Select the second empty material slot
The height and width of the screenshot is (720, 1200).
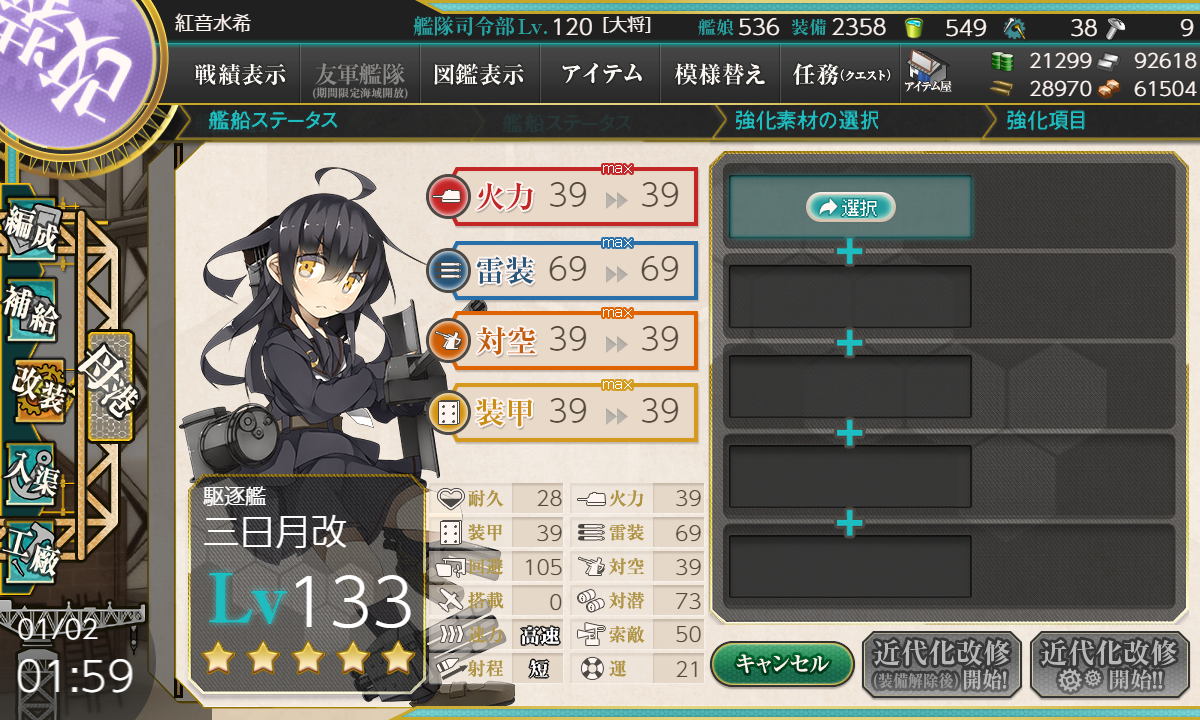pyautogui.click(x=850, y=297)
